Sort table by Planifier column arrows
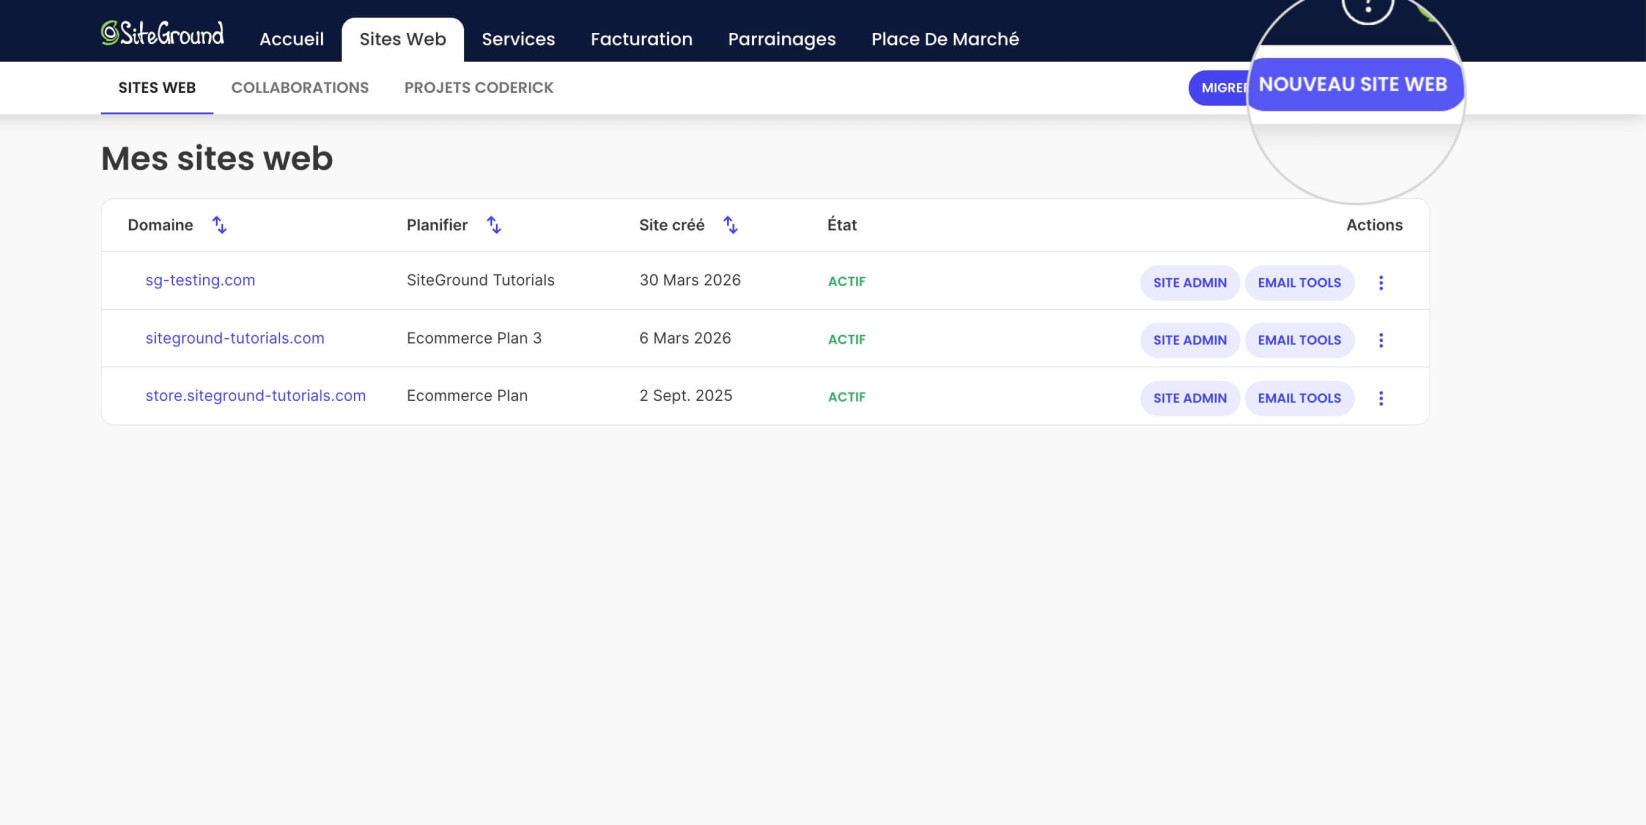 coord(494,225)
